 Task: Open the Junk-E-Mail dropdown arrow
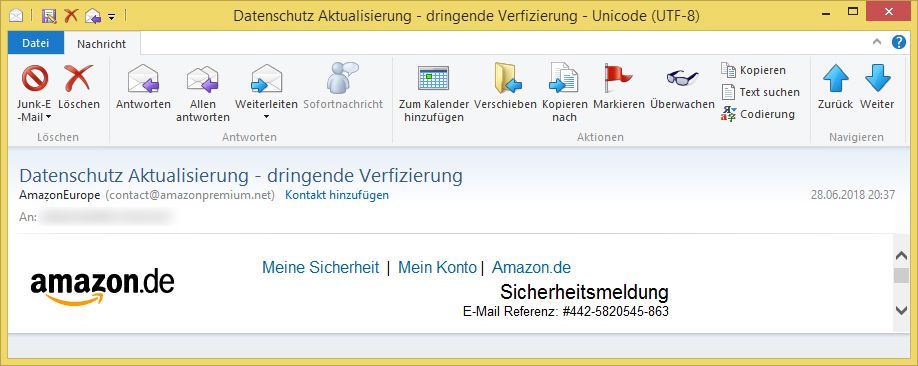point(49,117)
